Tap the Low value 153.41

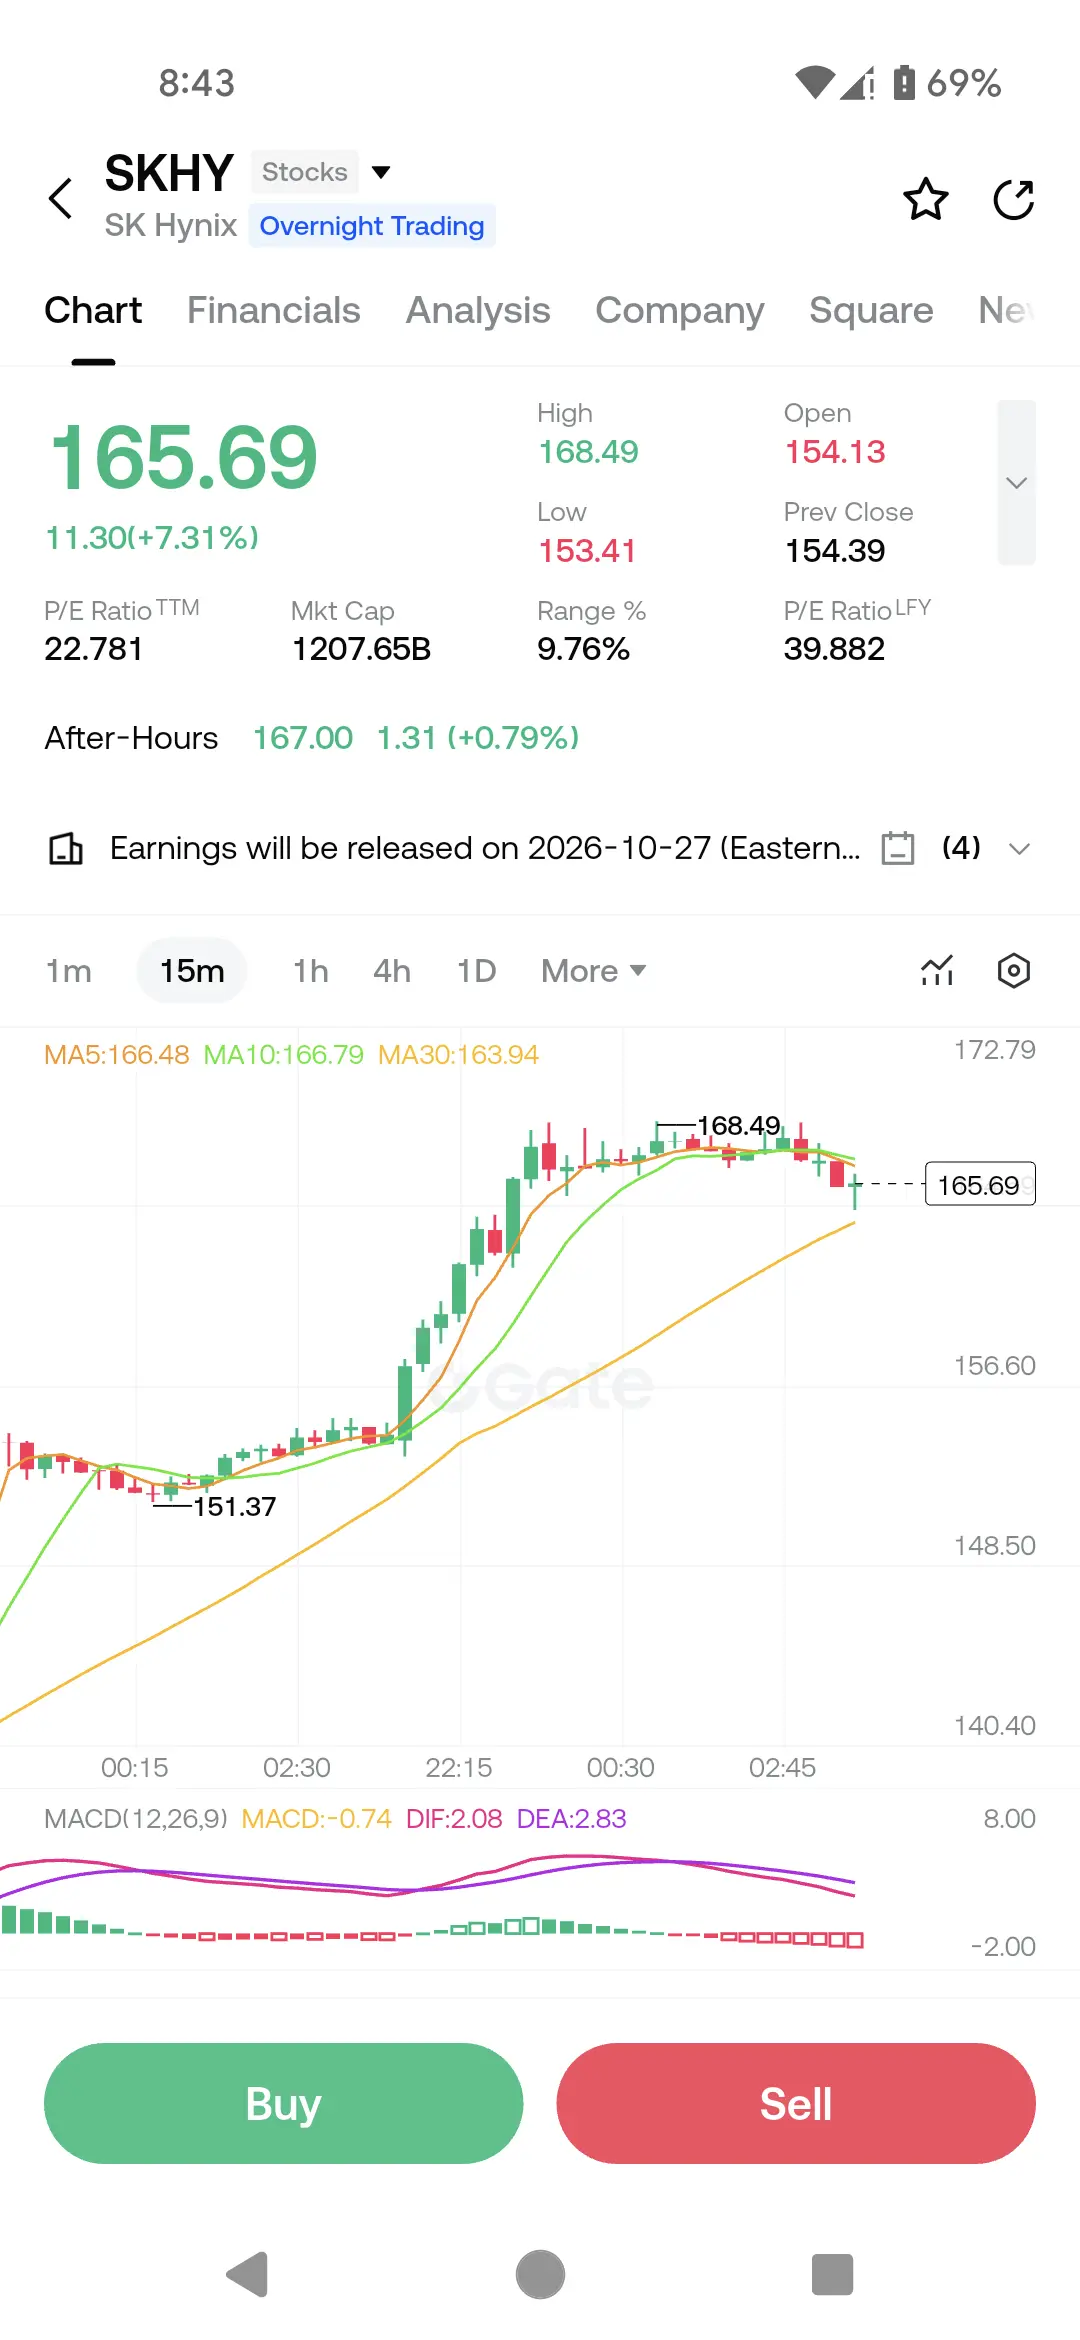(587, 551)
